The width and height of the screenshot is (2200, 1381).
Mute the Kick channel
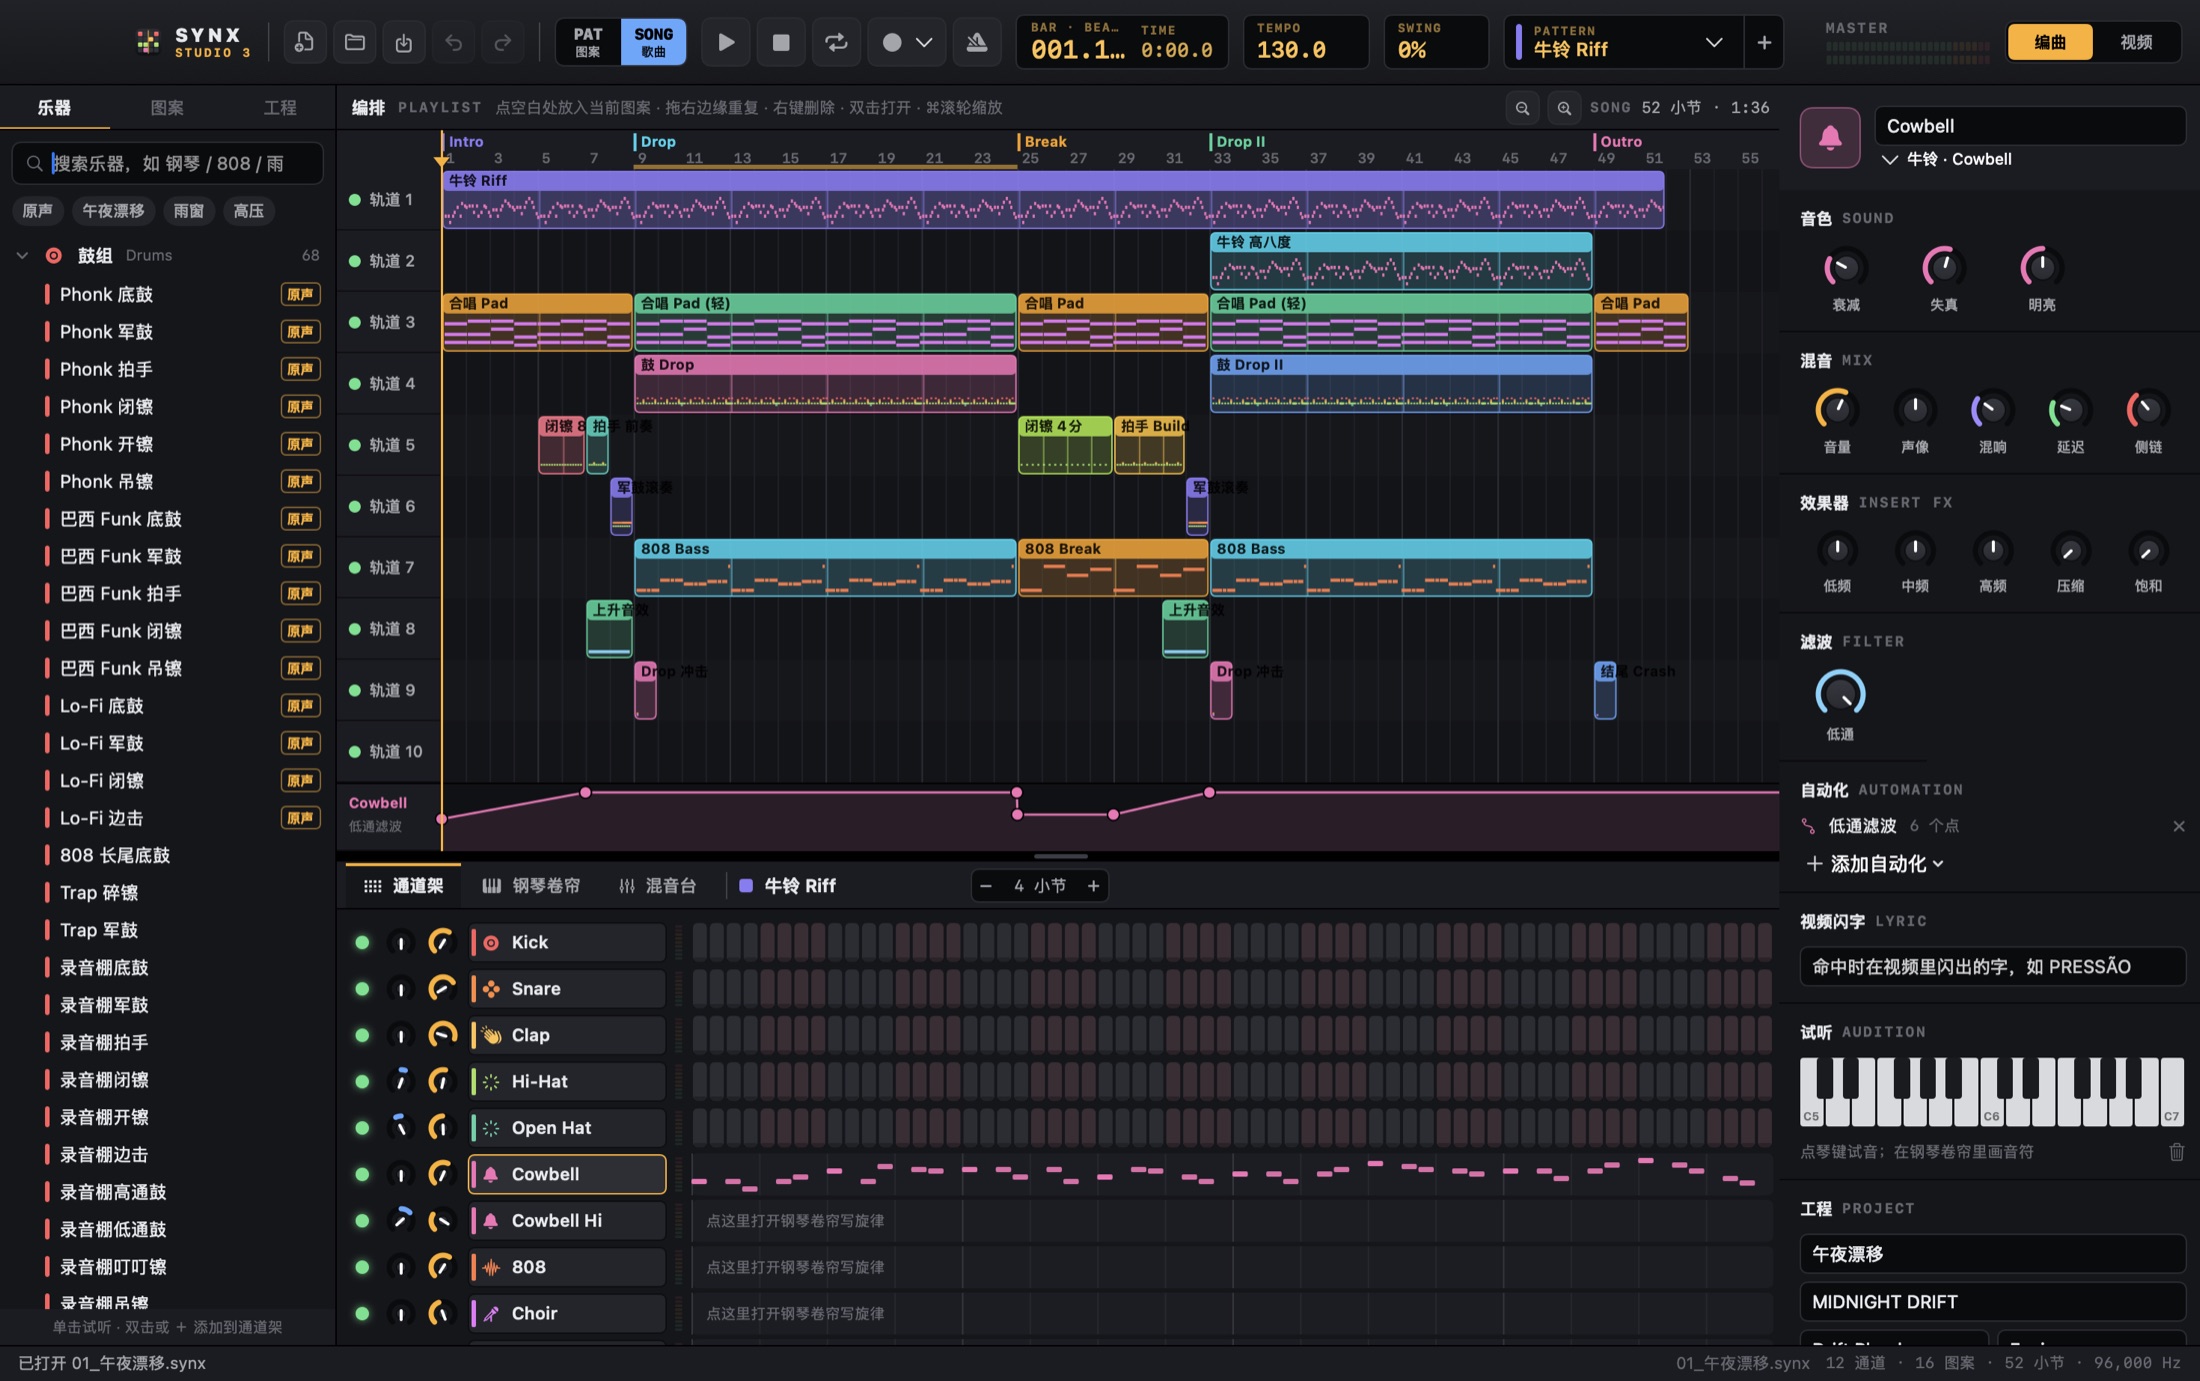362,942
